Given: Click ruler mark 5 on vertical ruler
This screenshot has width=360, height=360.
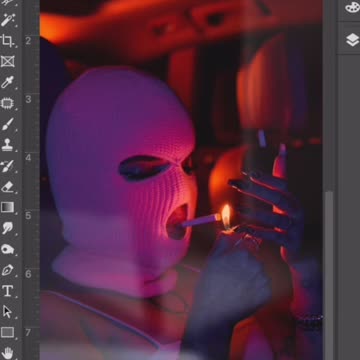Looking at the screenshot, I should 28,216.
